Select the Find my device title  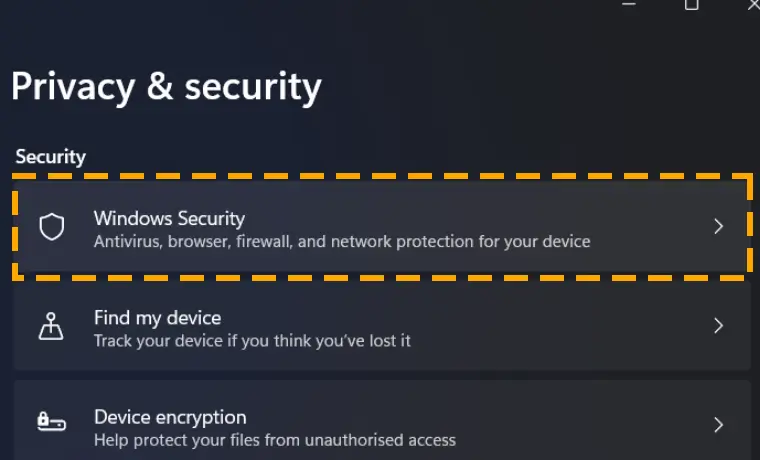coord(158,318)
